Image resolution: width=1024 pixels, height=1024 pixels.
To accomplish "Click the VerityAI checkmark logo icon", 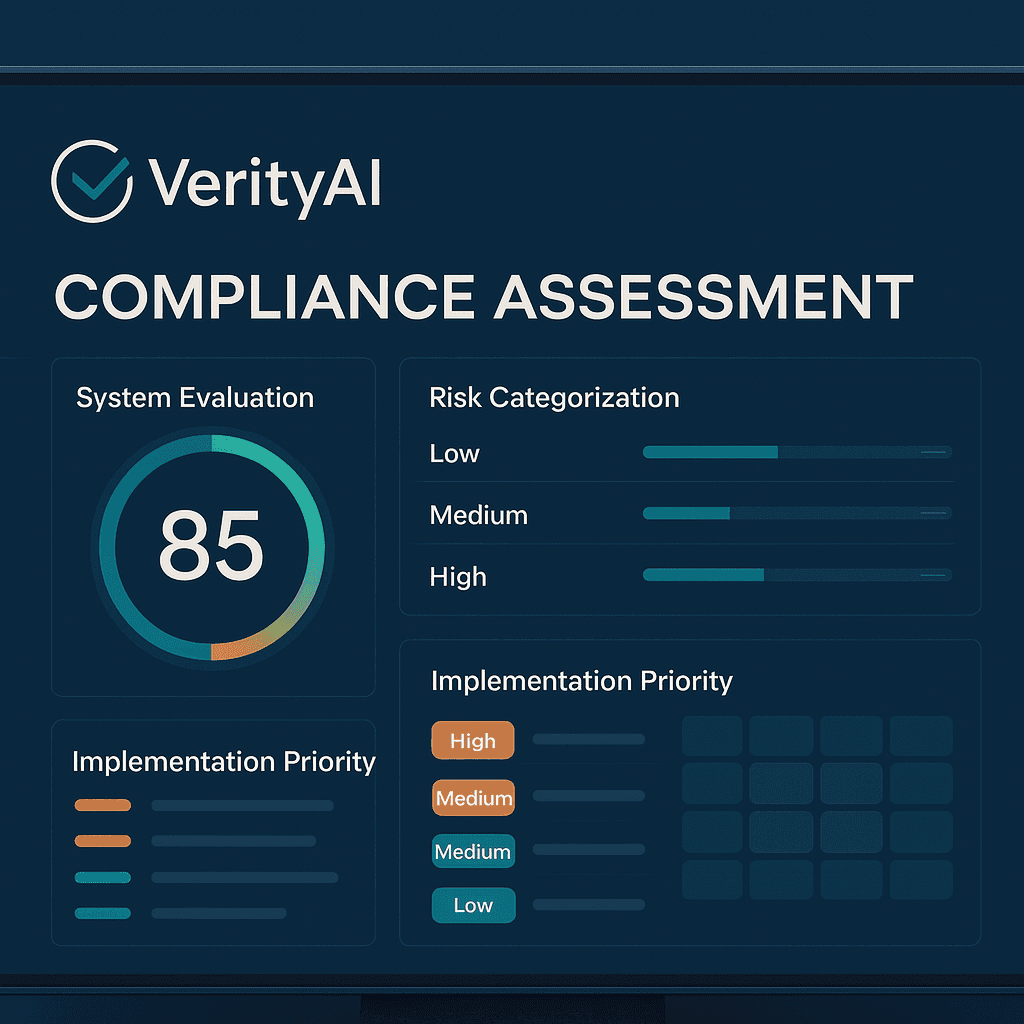I will [92, 181].
